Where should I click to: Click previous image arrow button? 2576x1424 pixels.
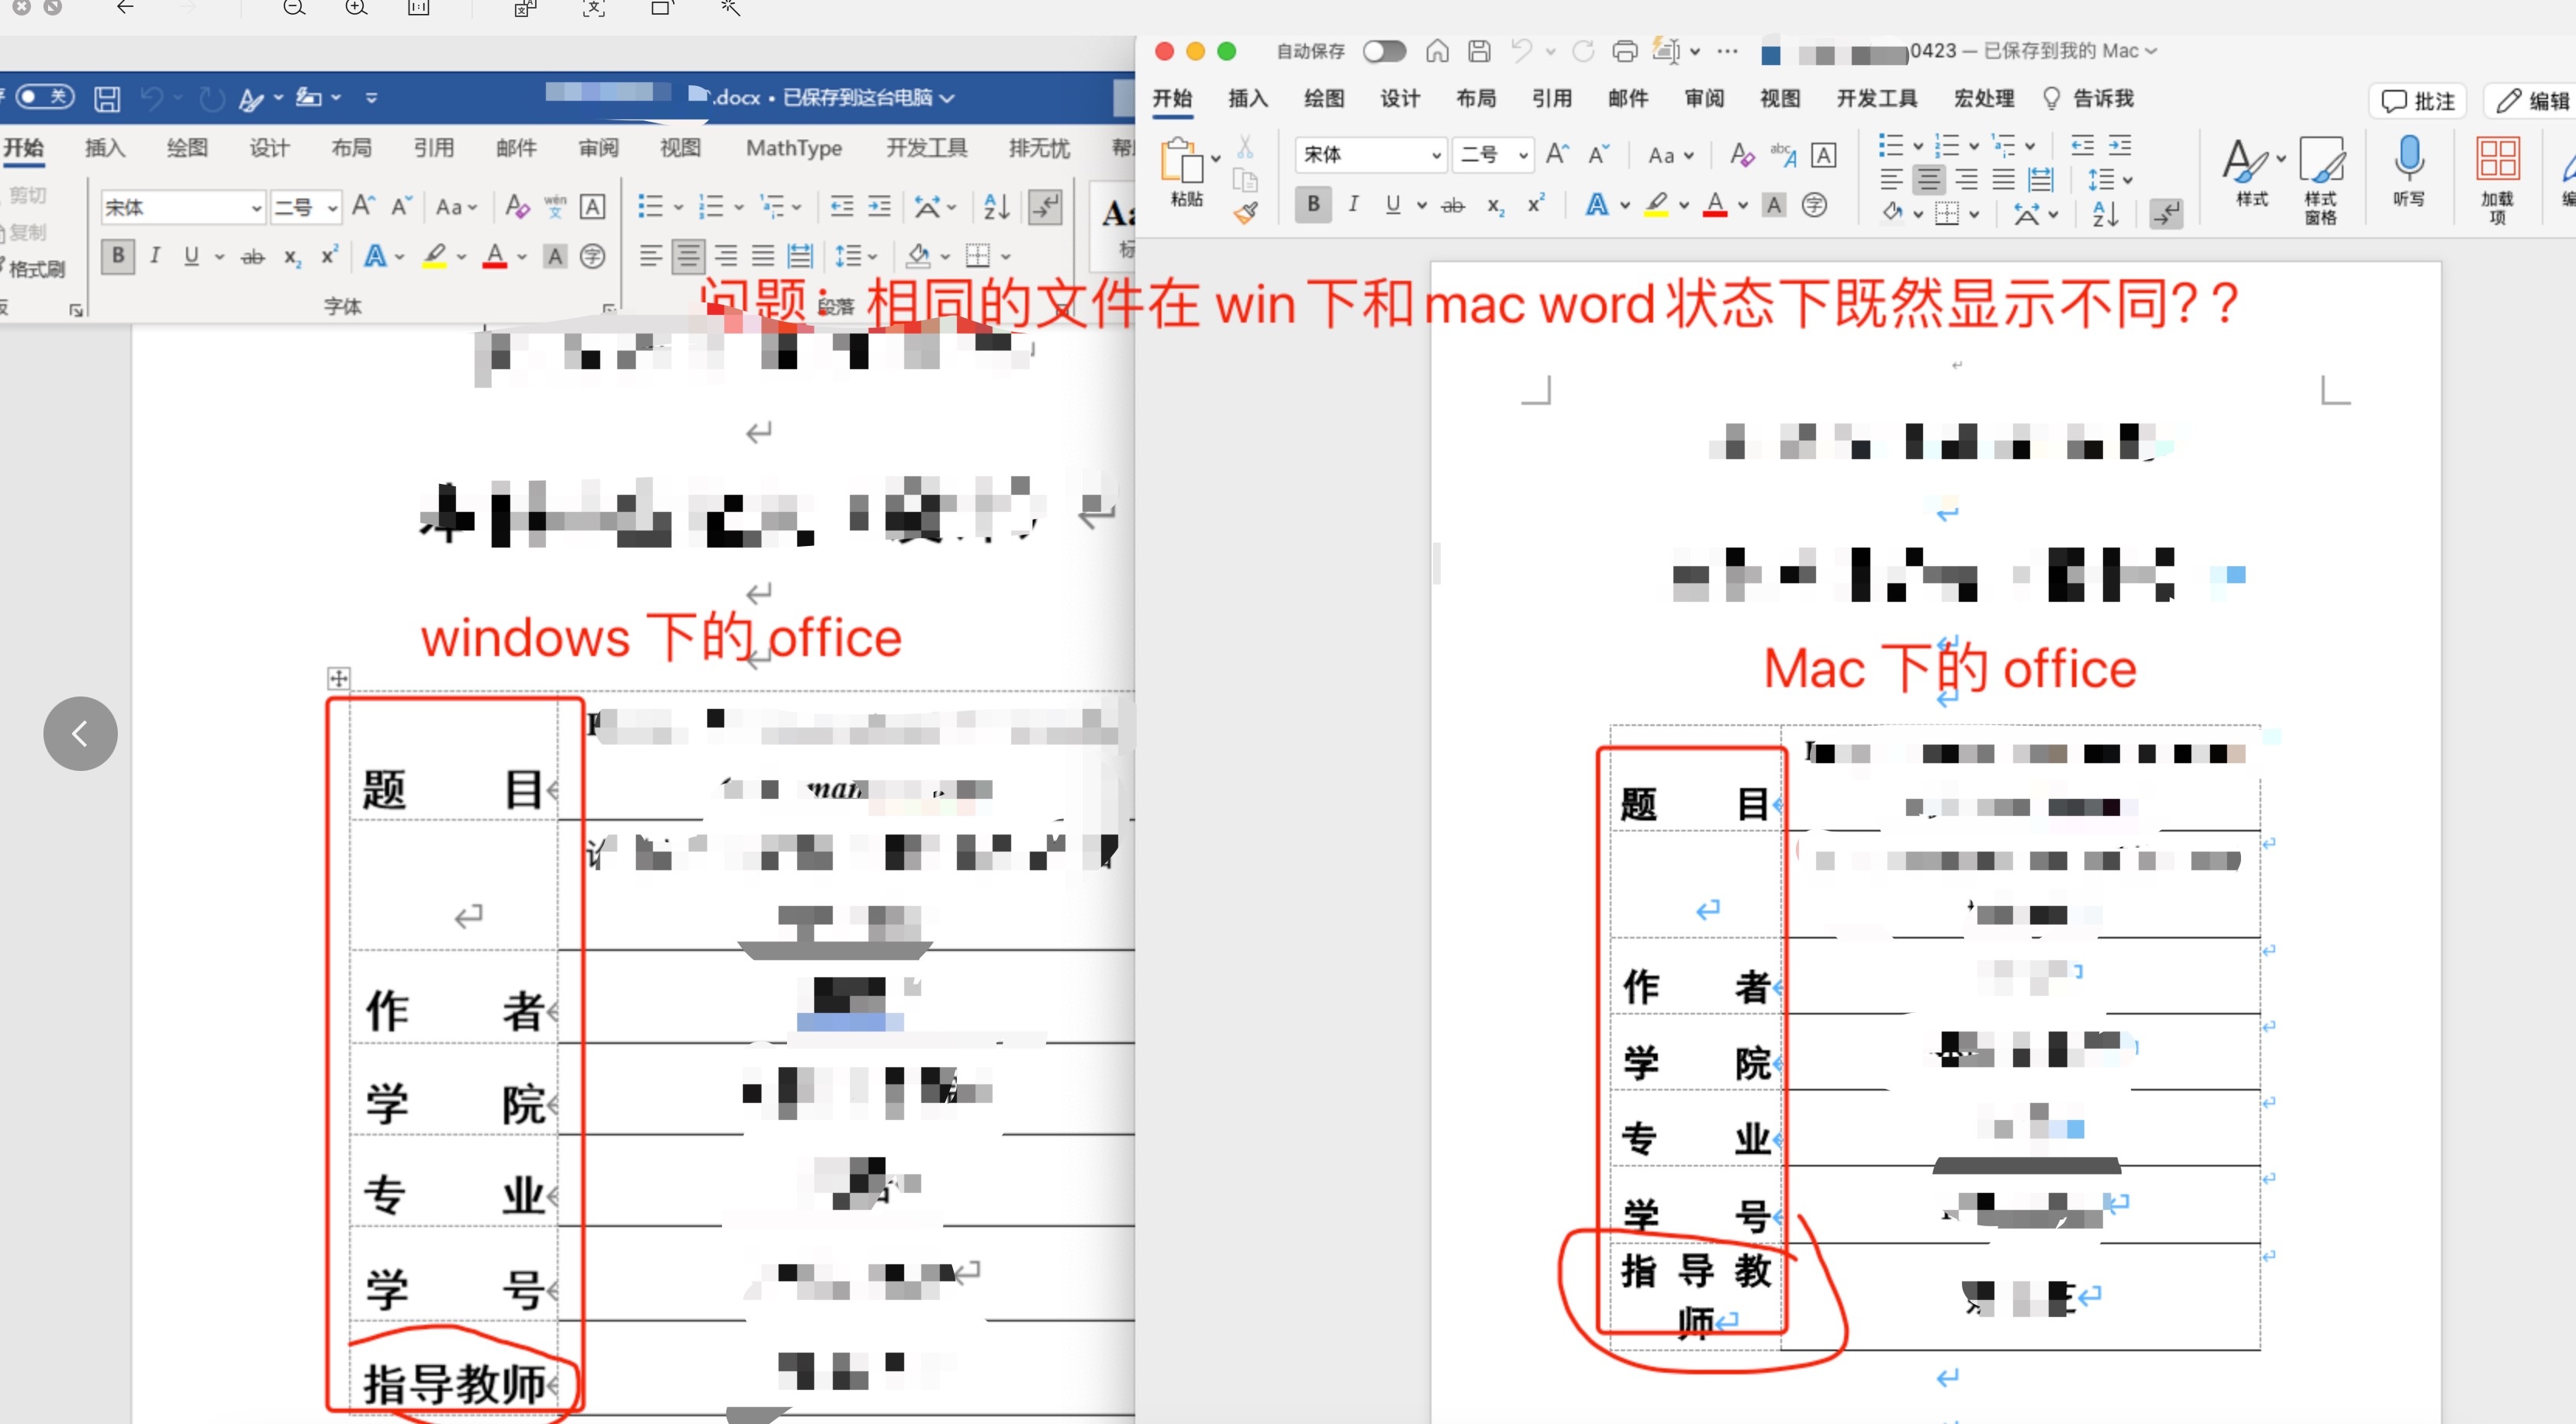point(80,733)
